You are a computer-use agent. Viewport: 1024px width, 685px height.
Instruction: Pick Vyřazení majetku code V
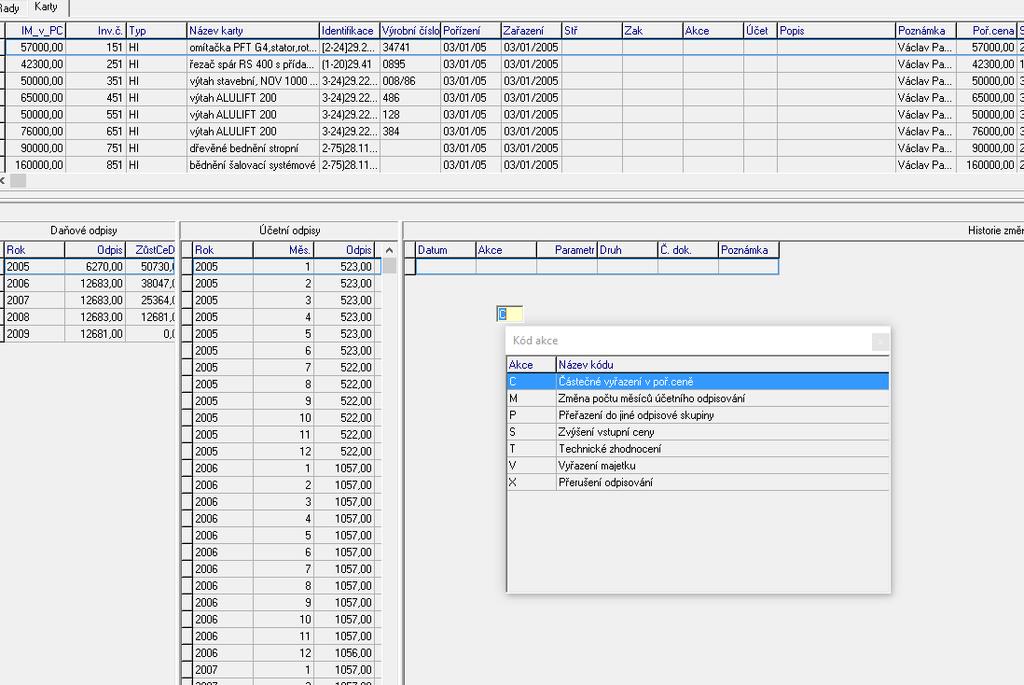click(x=697, y=466)
